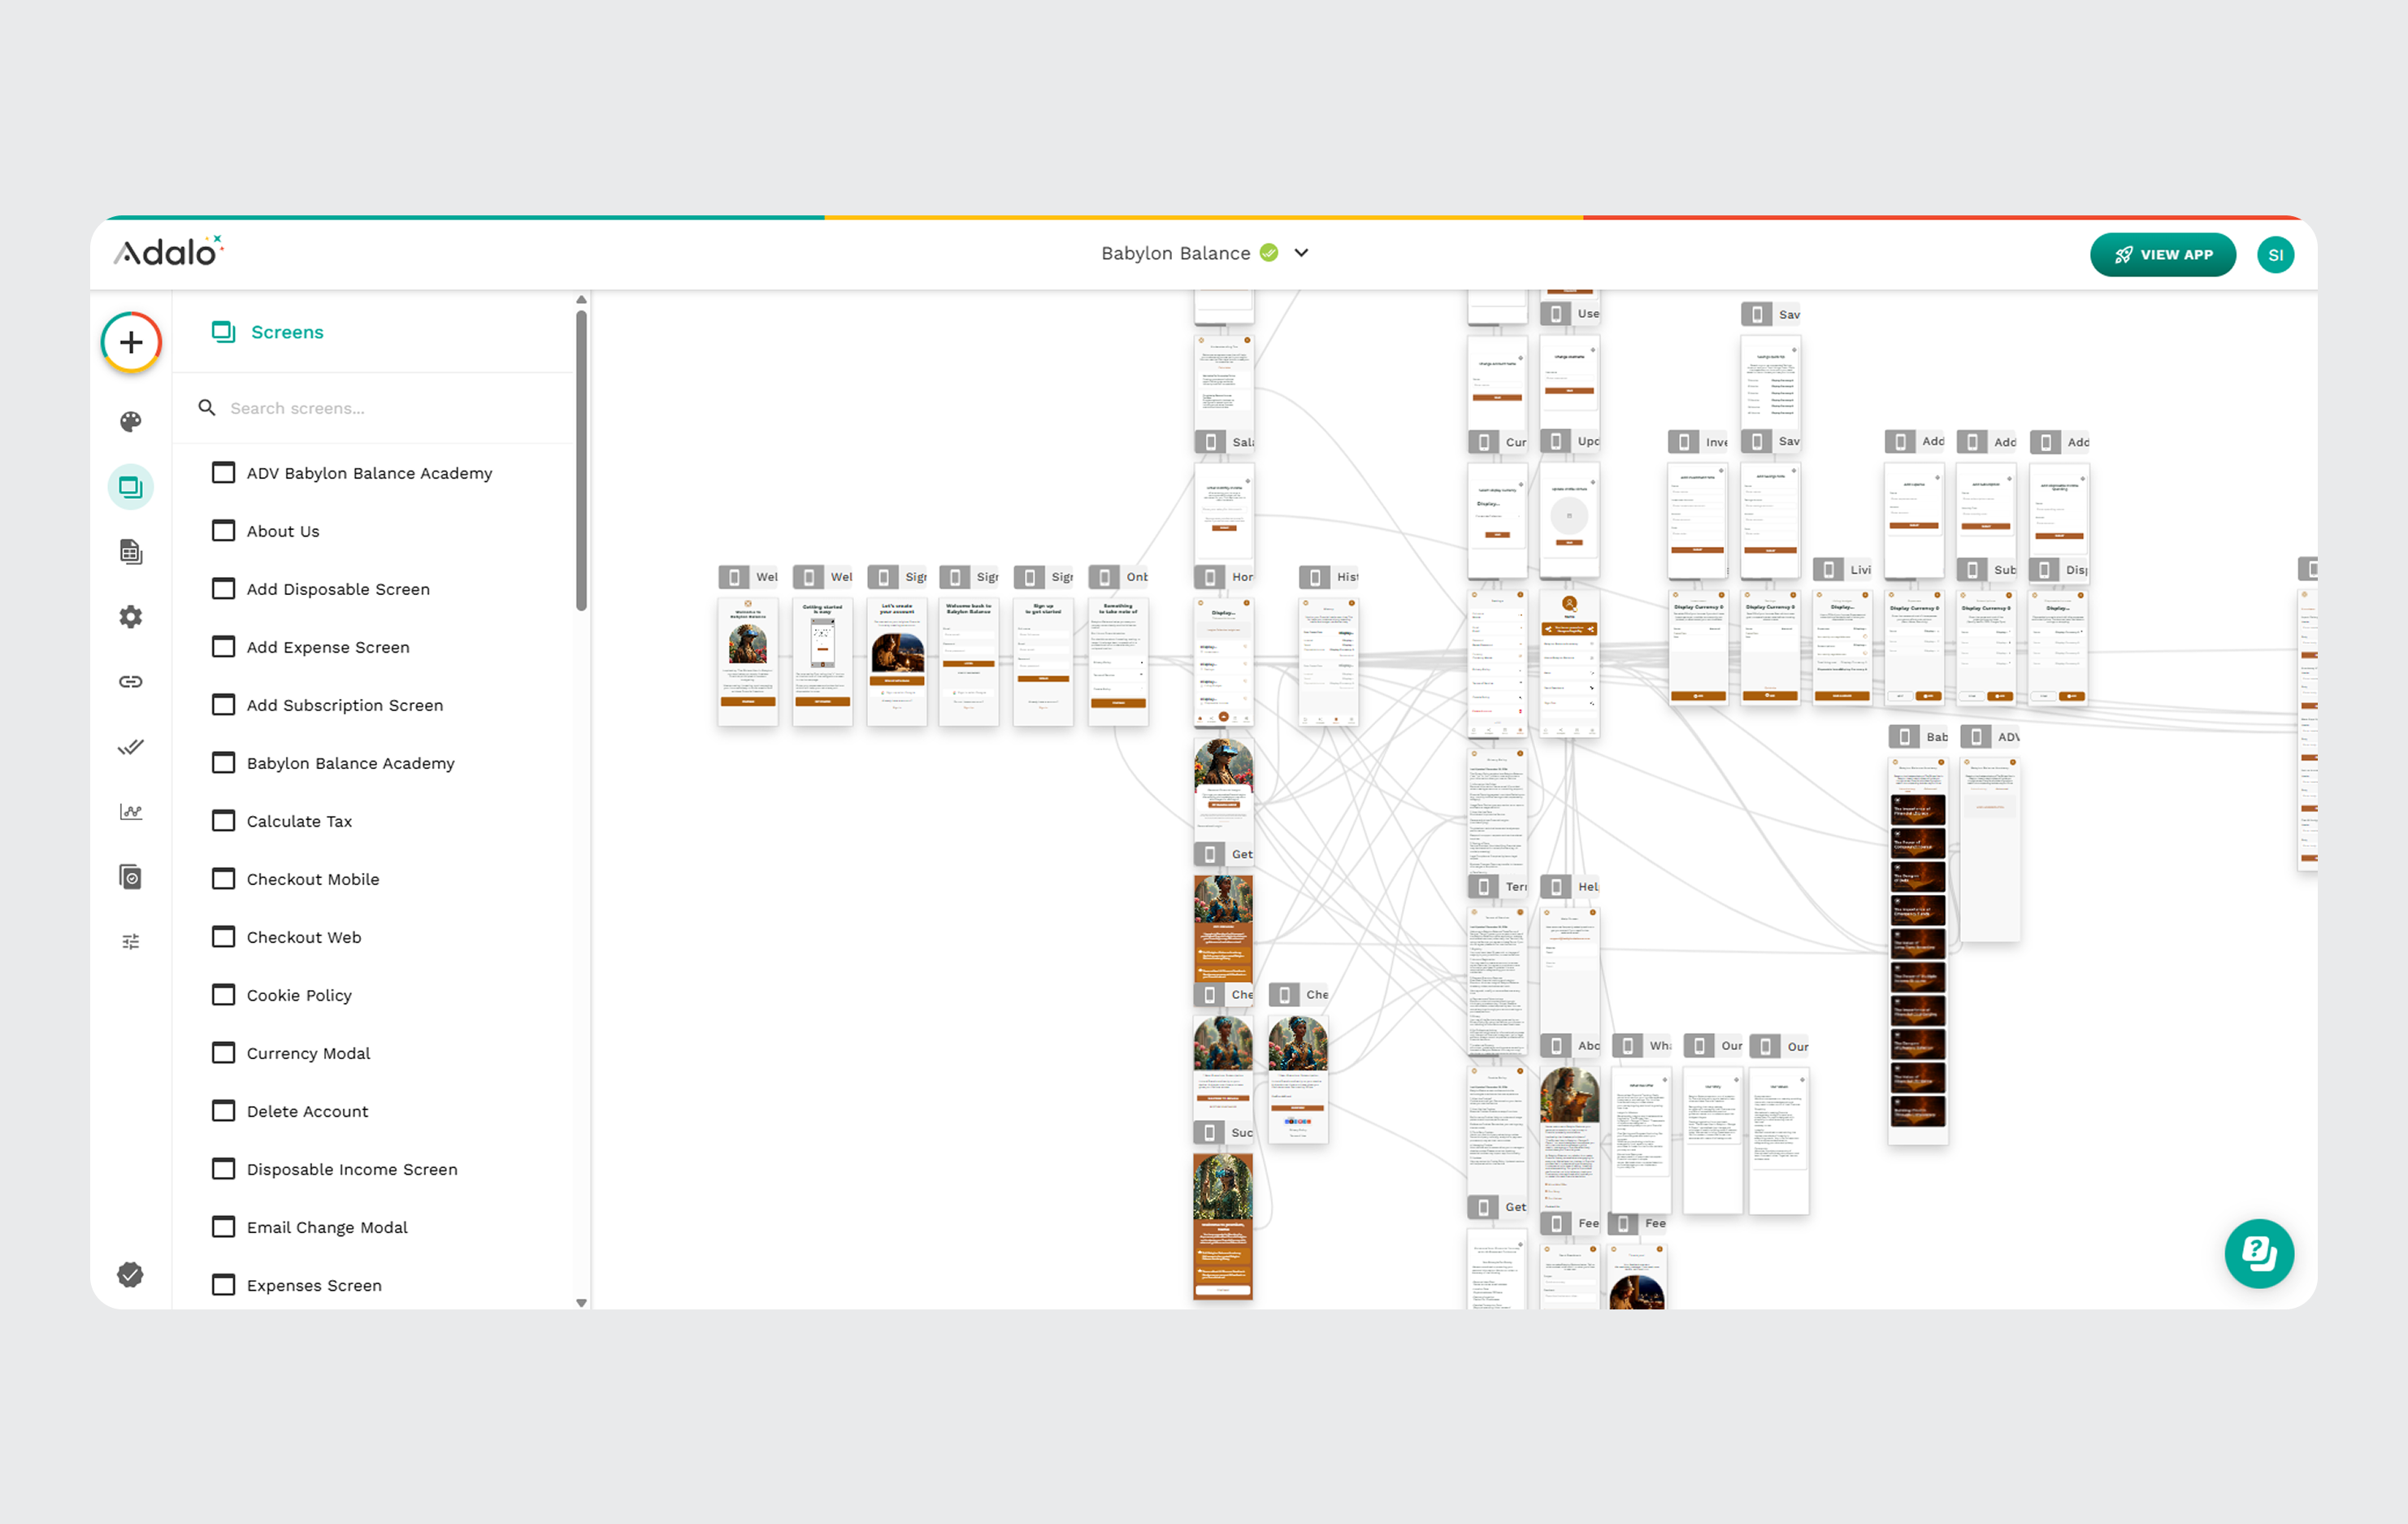Open the version history icon
Screen dimensions: 2408x1524
[131, 877]
